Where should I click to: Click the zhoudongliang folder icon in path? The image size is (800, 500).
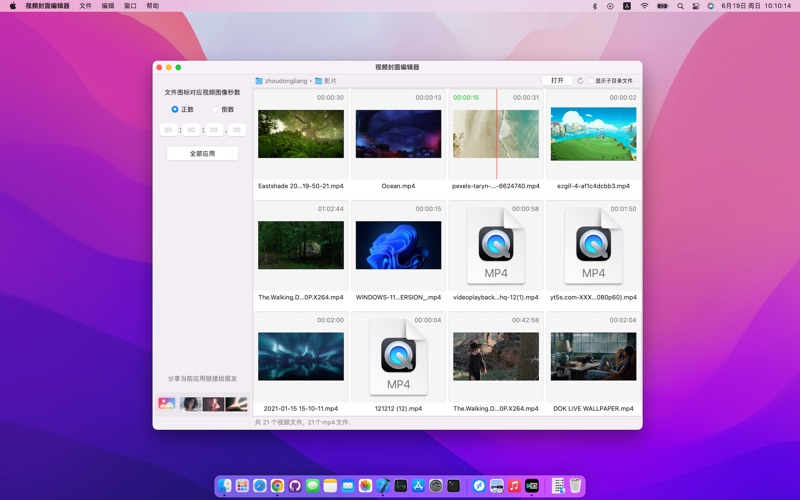pos(259,80)
